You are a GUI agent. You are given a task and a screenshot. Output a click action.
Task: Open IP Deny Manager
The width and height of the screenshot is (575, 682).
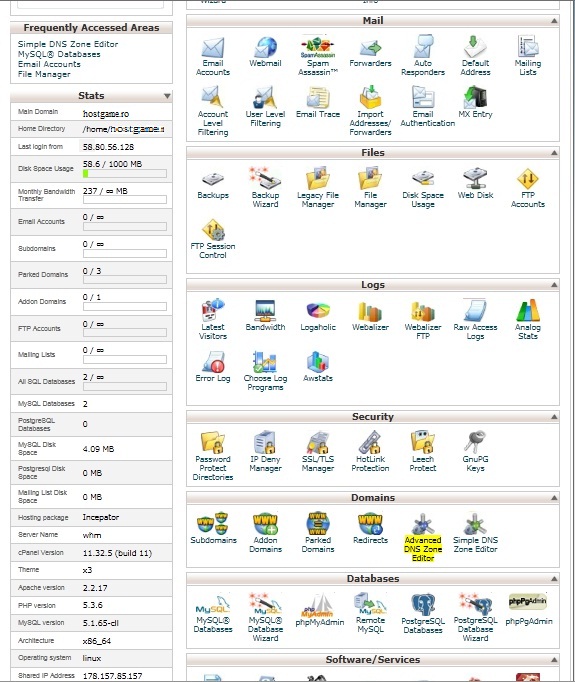[x=265, y=451]
